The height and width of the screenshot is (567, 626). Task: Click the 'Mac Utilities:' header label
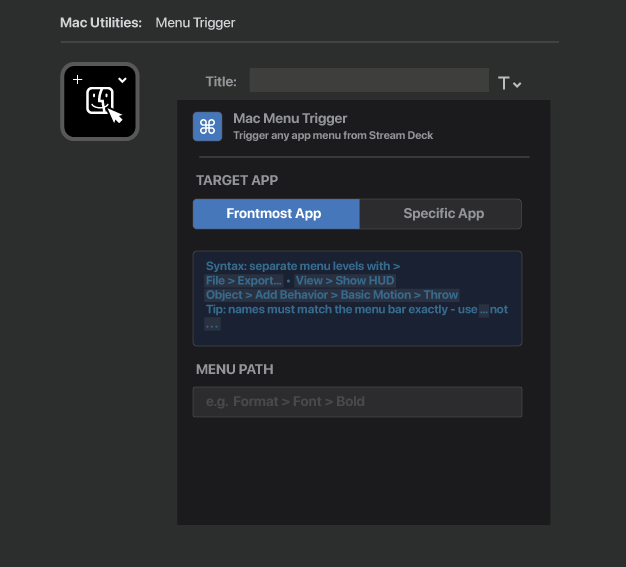point(101,23)
